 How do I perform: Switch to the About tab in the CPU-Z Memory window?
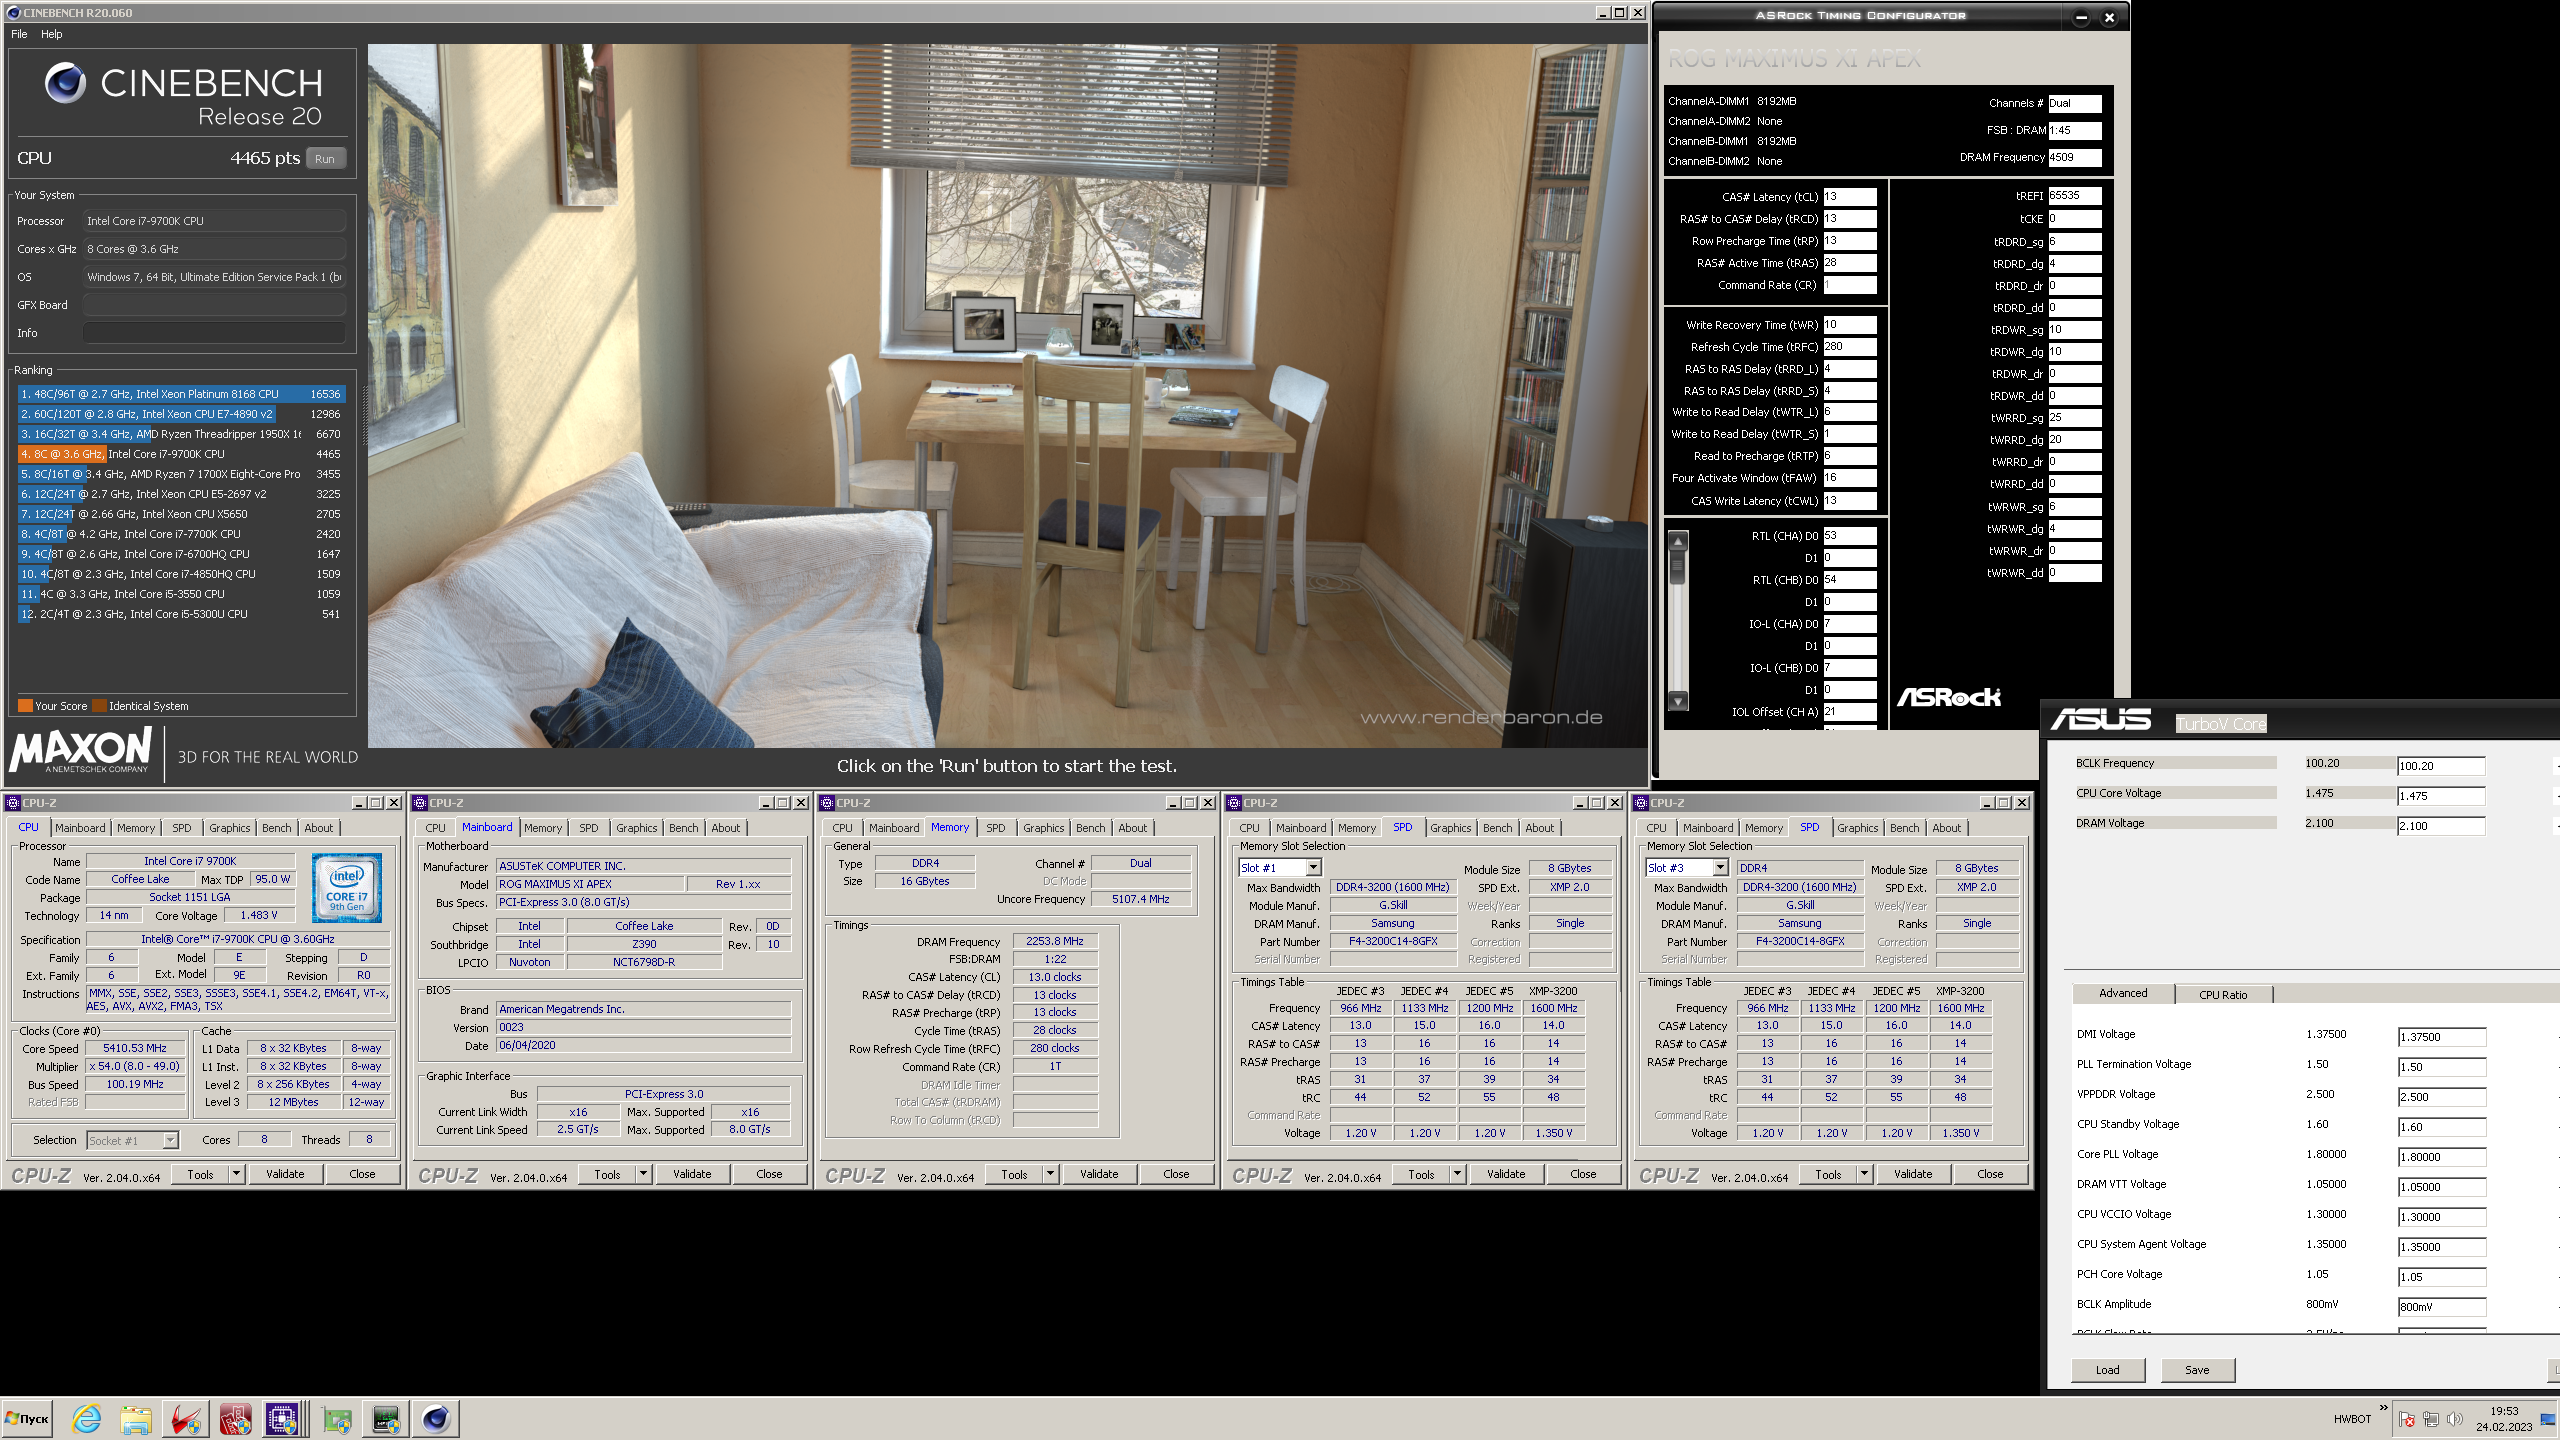pos(1133,828)
